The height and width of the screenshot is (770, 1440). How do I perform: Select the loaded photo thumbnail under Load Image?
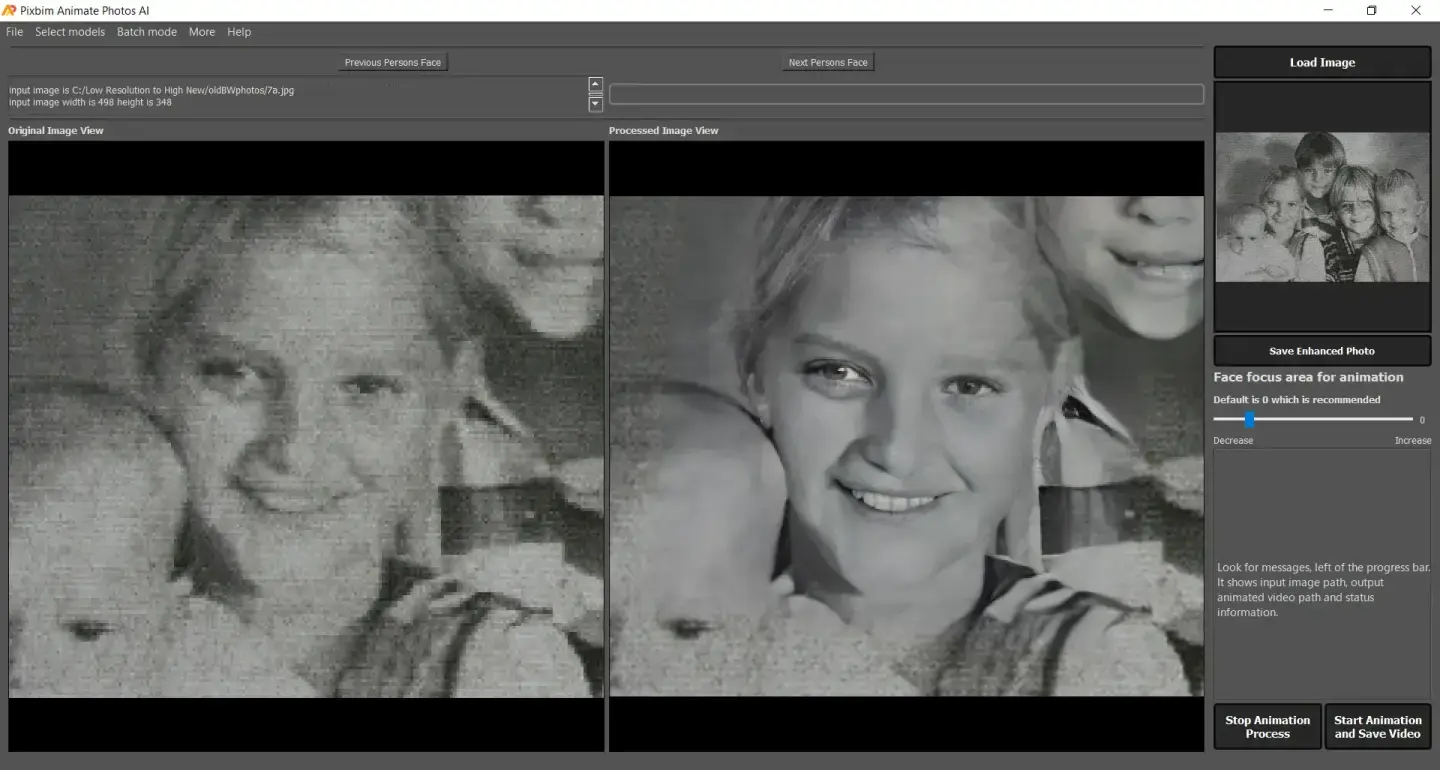[1322, 207]
